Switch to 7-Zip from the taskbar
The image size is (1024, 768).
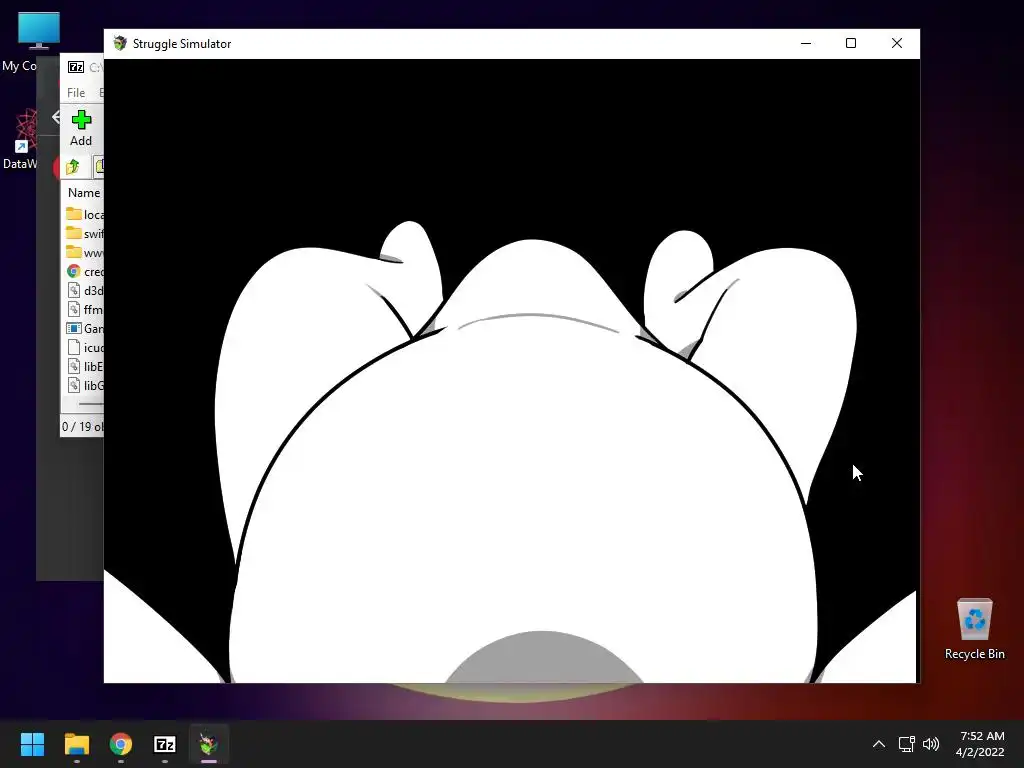[x=165, y=744]
